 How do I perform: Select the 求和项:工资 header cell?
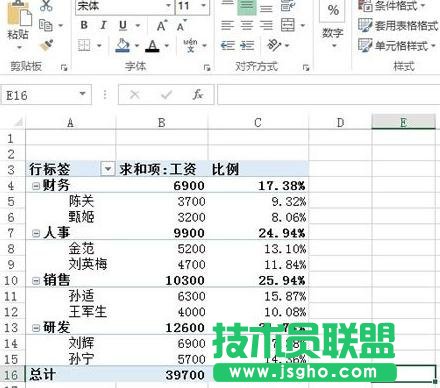click(162, 169)
